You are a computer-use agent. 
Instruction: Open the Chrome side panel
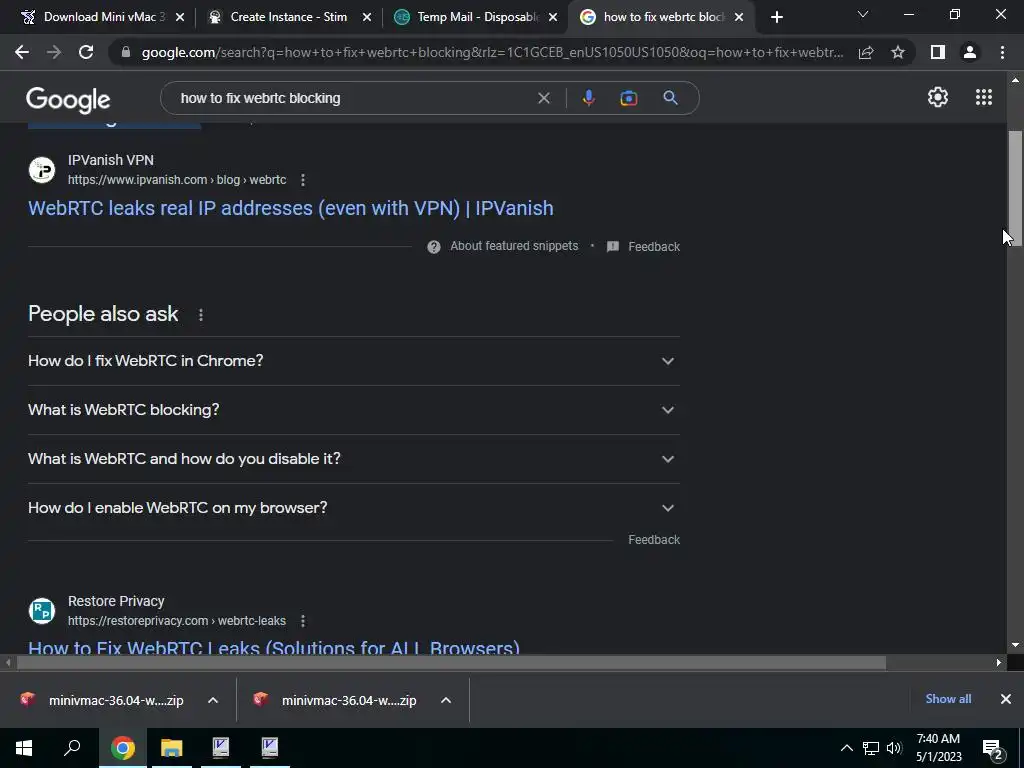(938, 52)
